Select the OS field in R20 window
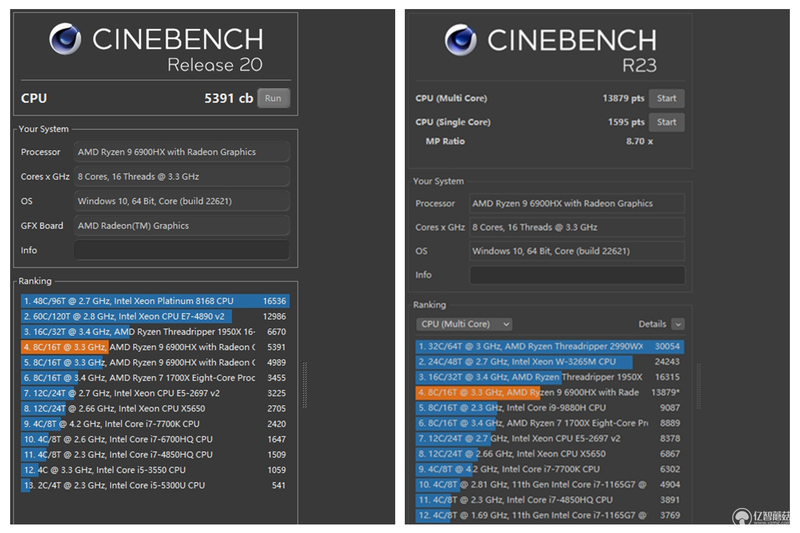 (x=182, y=201)
